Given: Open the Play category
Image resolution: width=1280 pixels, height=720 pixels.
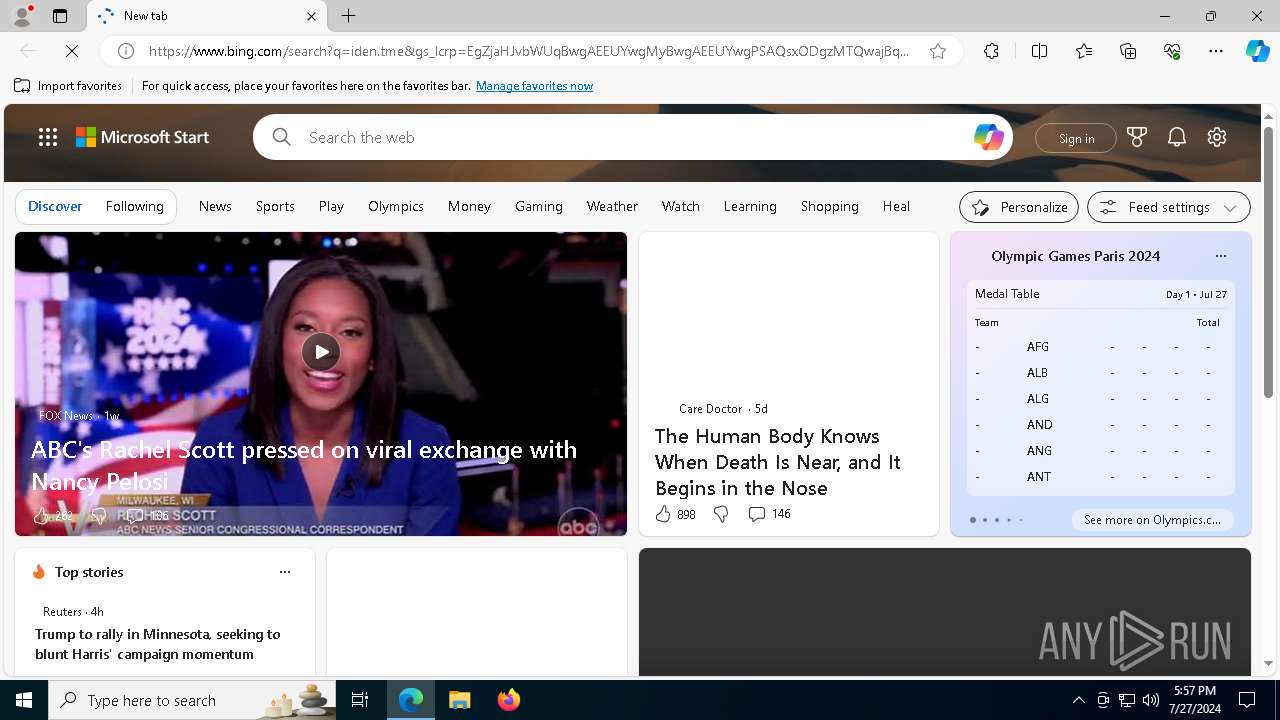Looking at the screenshot, I should point(331,206).
